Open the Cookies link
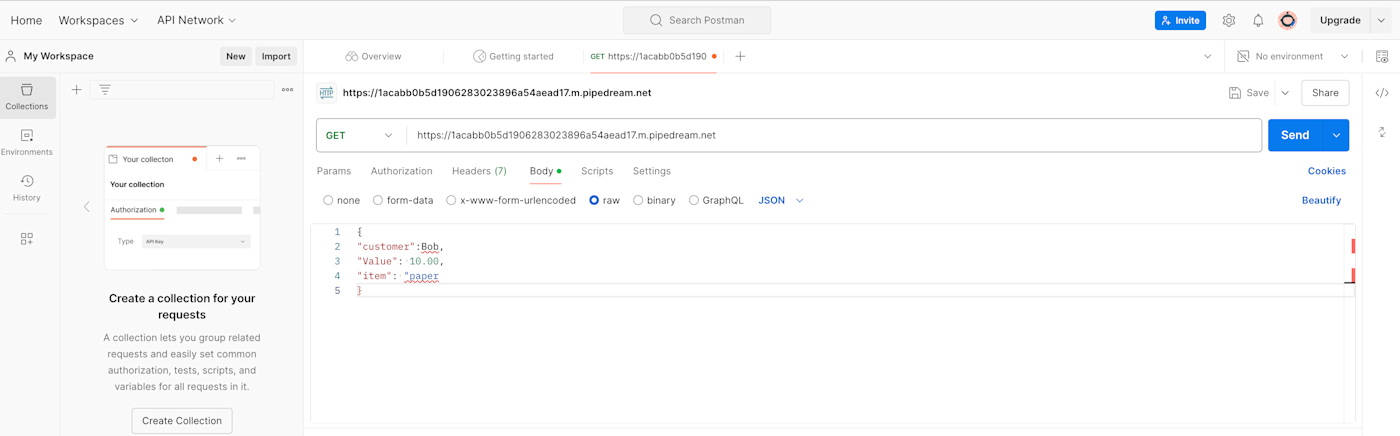This screenshot has height=436, width=1400. click(1327, 171)
